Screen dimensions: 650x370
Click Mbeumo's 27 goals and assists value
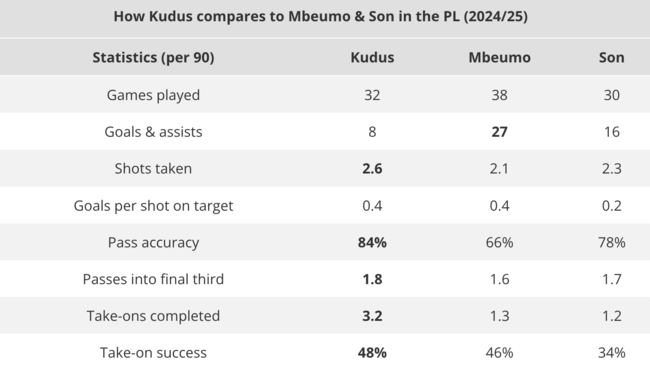tap(500, 132)
